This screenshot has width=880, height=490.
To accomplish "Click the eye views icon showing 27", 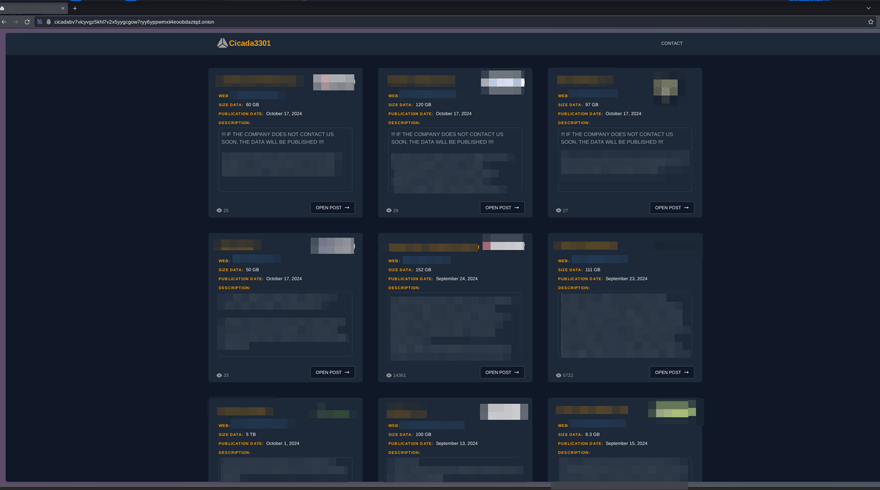I will pos(558,210).
